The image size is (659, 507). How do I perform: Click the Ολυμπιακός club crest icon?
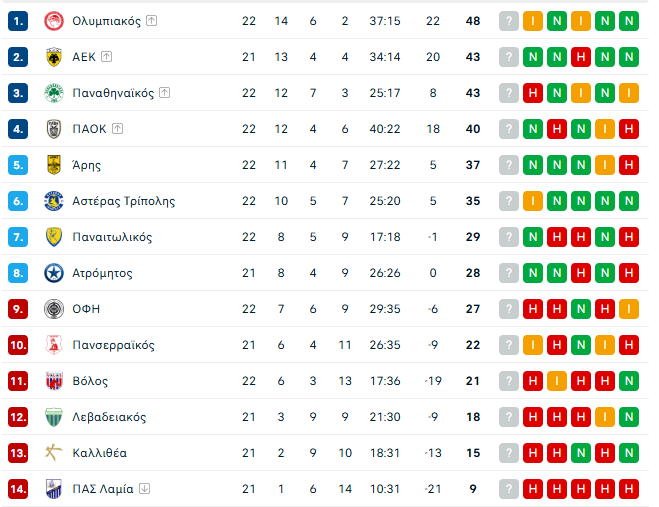(54, 21)
